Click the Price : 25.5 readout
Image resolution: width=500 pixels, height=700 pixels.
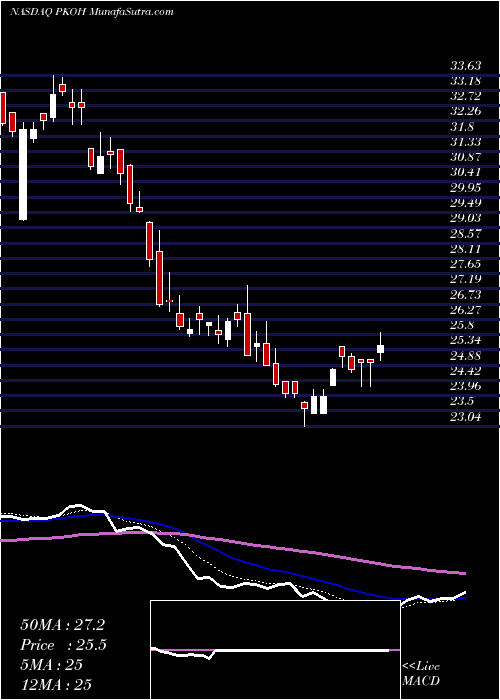pyautogui.click(x=64, y=645)
